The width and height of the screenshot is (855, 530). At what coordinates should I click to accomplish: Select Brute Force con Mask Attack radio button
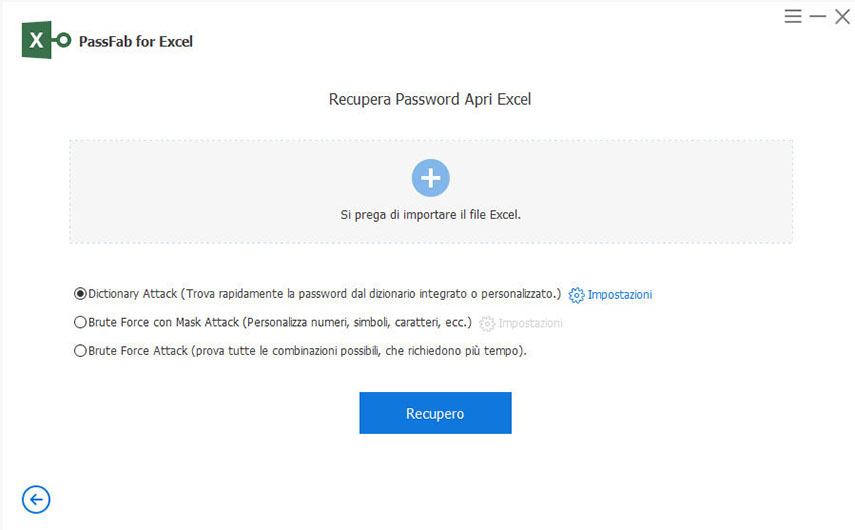(80, 322)
